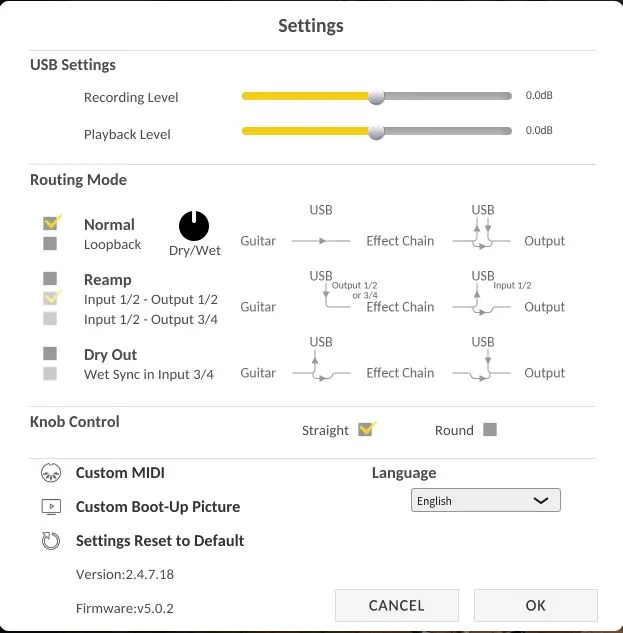Click Settings Reset to Default text

point(160,541)
